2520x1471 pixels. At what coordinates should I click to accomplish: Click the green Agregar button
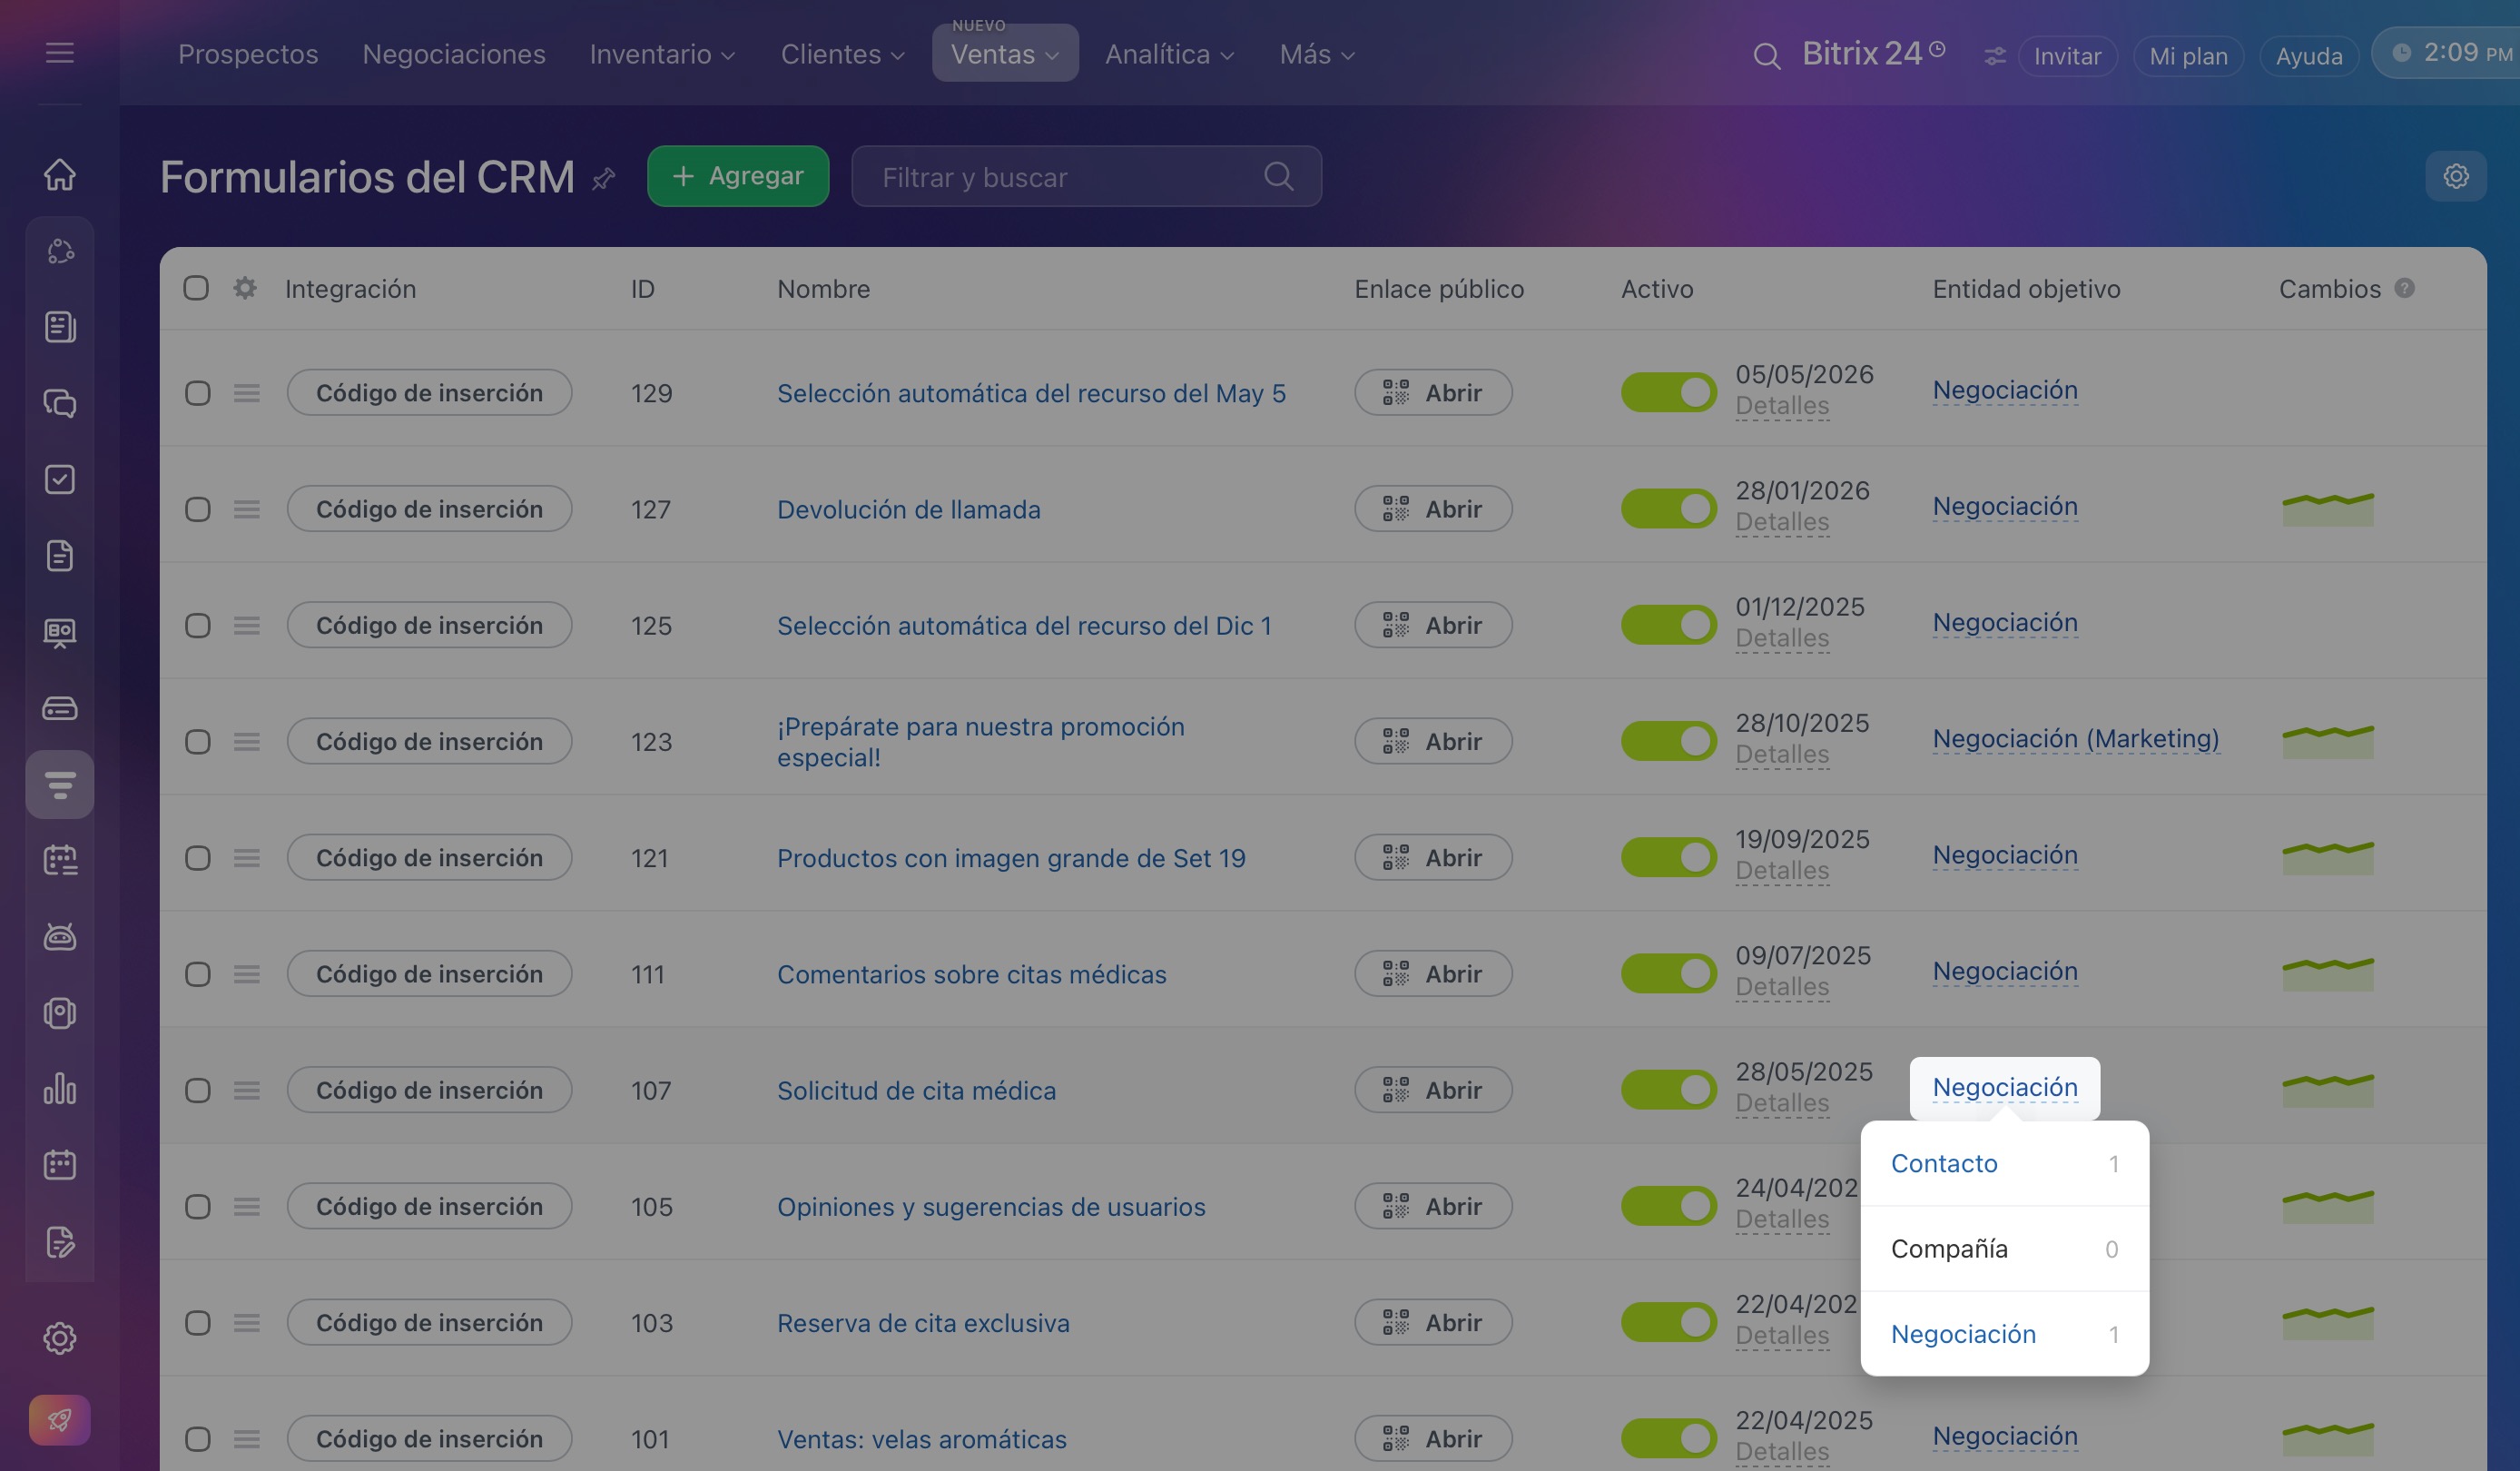[x=738, y=176]
